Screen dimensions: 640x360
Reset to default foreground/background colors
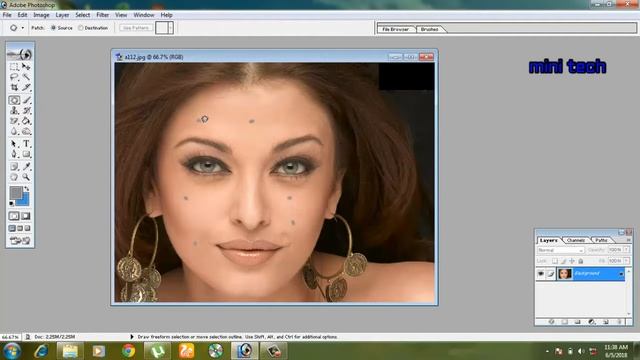(x=11, y=203)
